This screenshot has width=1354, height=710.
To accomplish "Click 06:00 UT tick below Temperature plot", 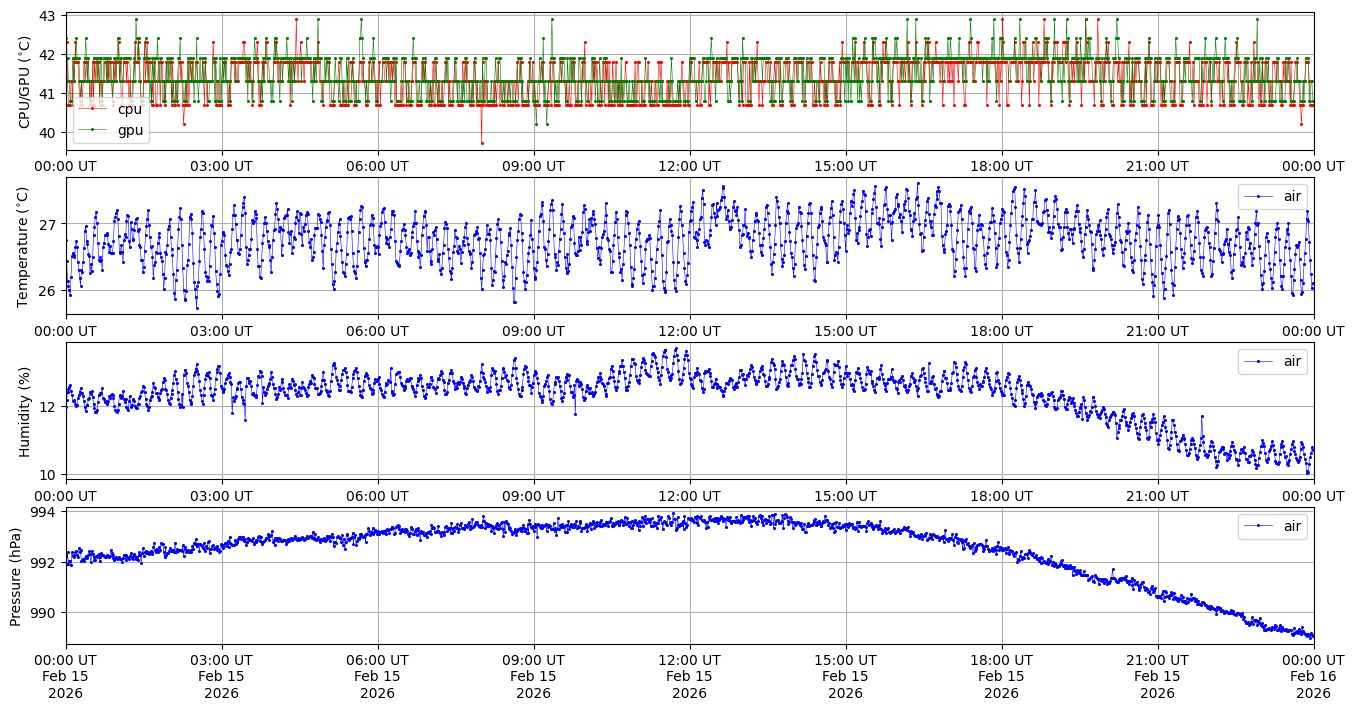I will click(377, 331).
